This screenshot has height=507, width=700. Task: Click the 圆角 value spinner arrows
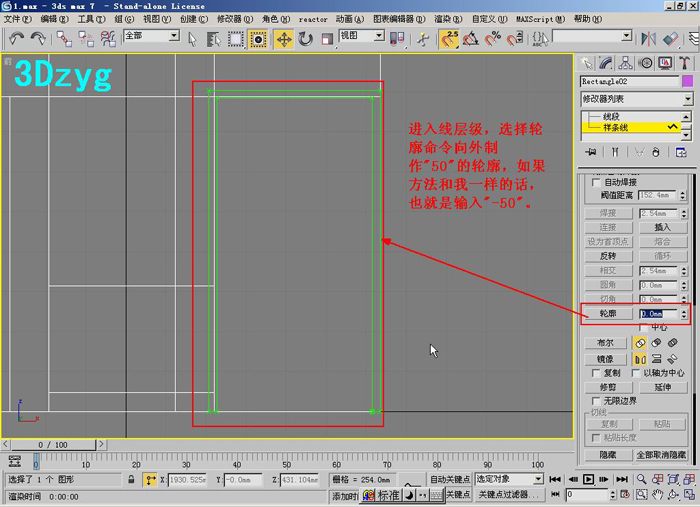[x=683, y=285]
